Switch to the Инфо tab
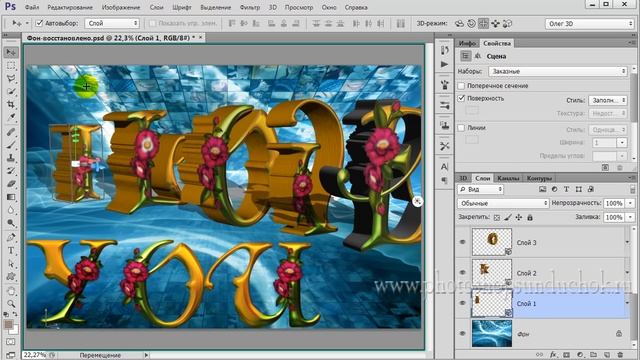This screenshot has width=640, height=360. pyautogui.click(x=467, y=43)
